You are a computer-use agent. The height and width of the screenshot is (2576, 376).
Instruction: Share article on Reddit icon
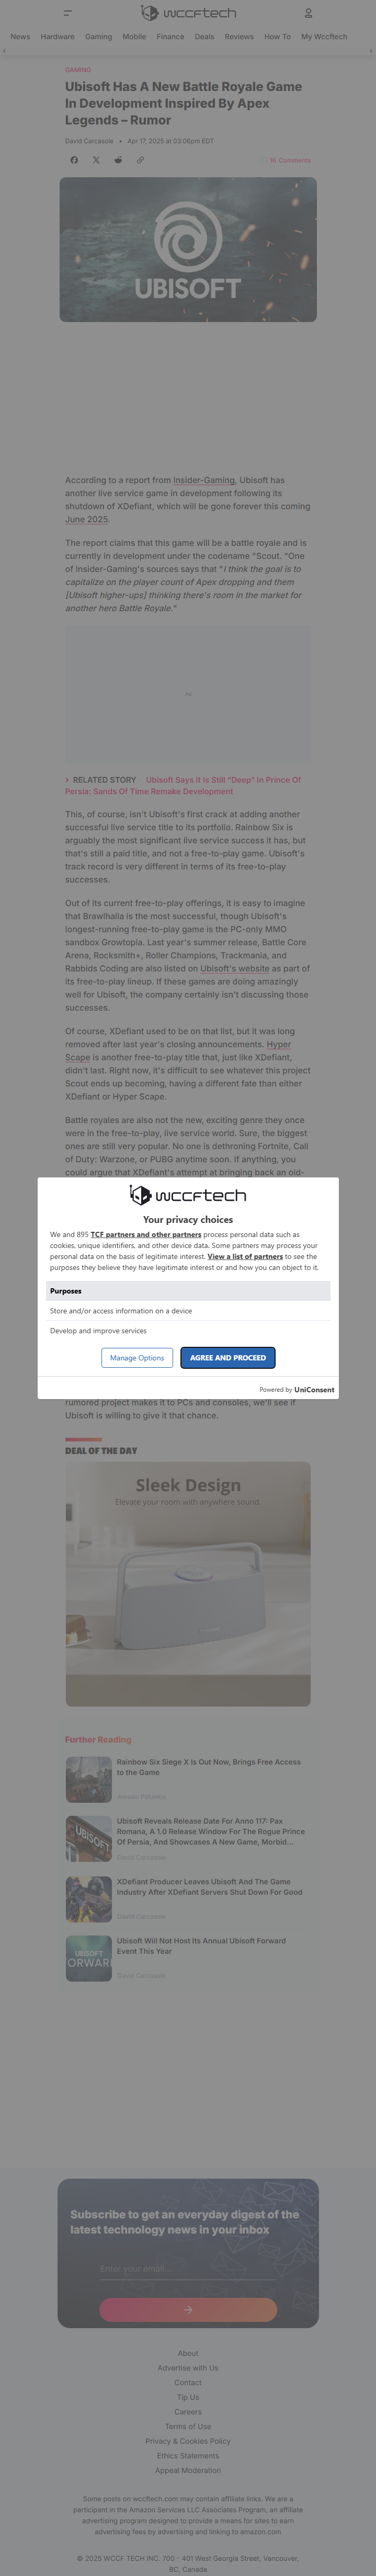coord(118,160)
